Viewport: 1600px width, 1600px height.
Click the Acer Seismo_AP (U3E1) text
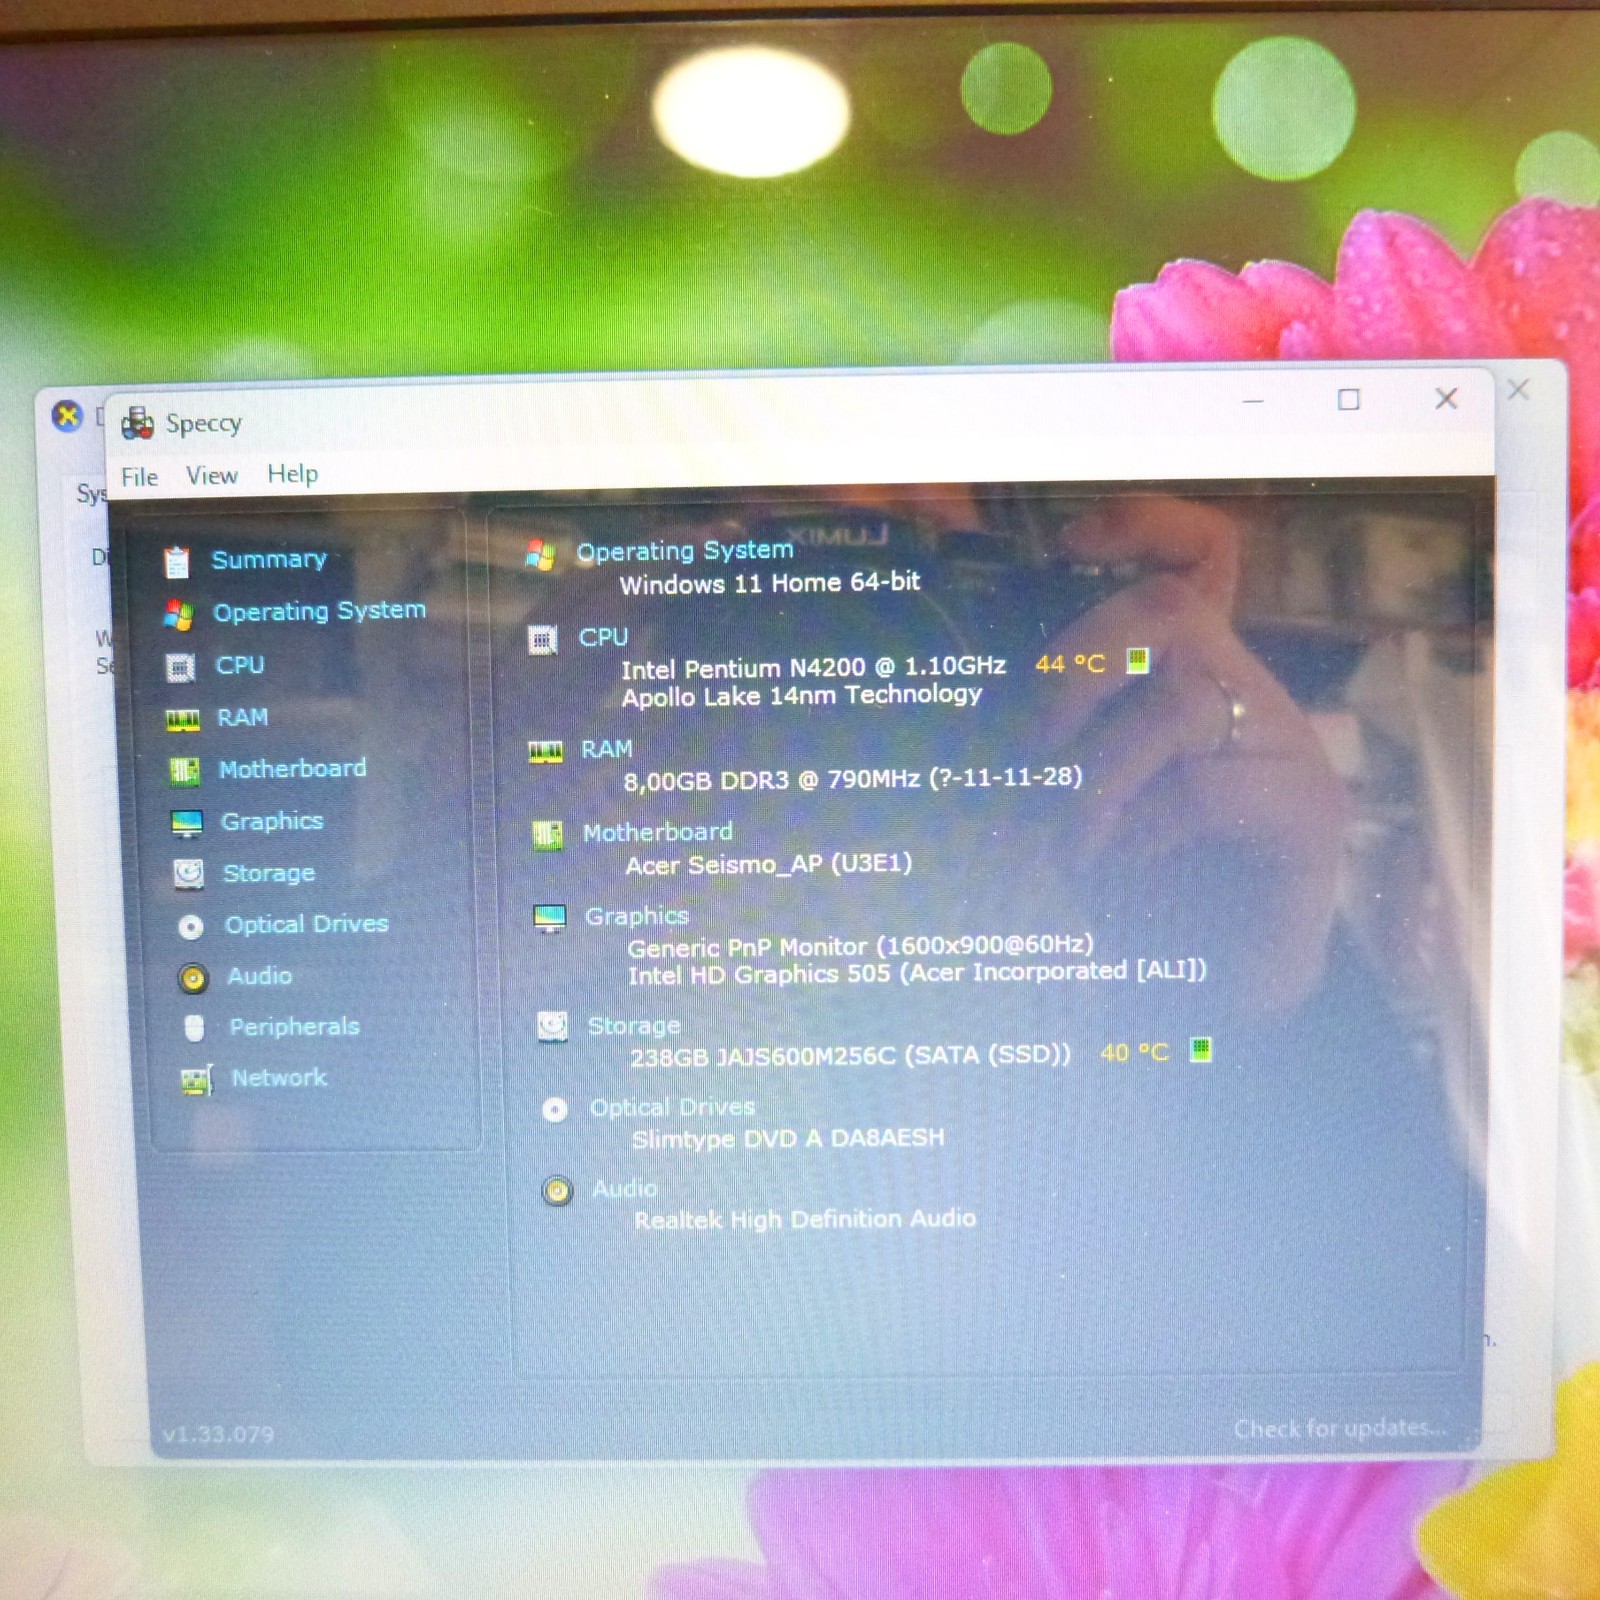(769, 864)
